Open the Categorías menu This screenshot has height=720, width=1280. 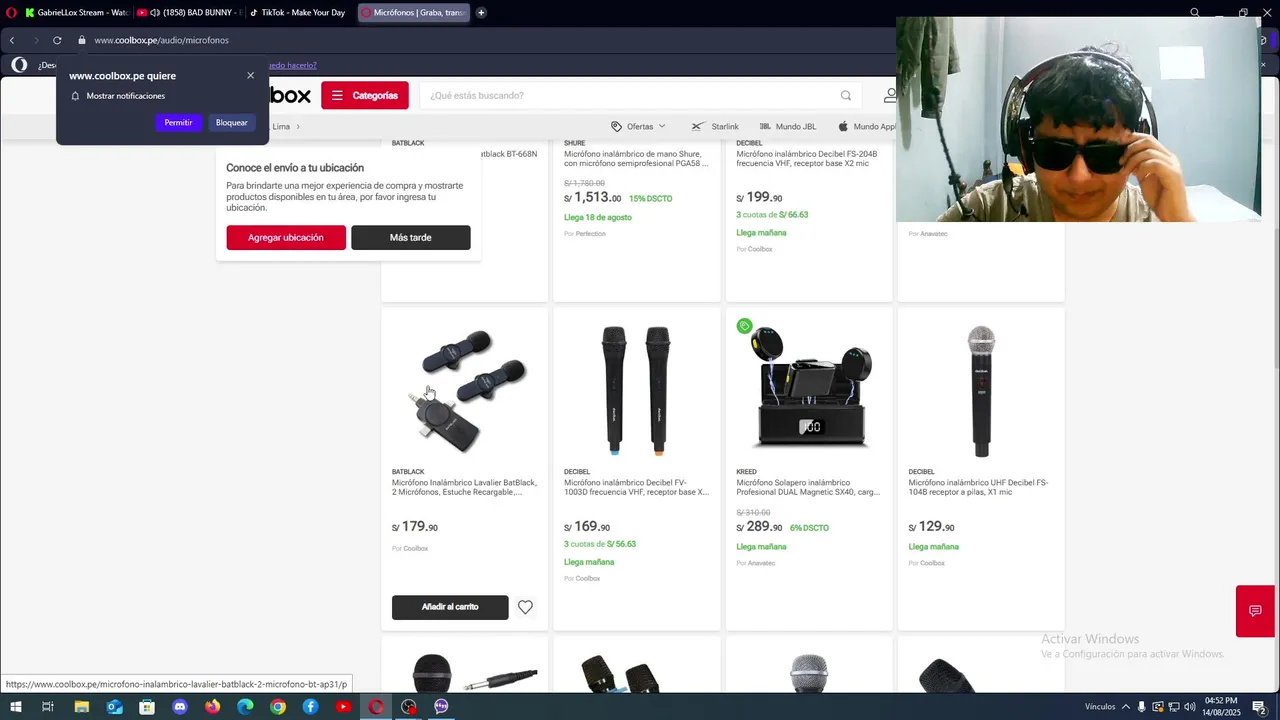[x=365, y=95]
